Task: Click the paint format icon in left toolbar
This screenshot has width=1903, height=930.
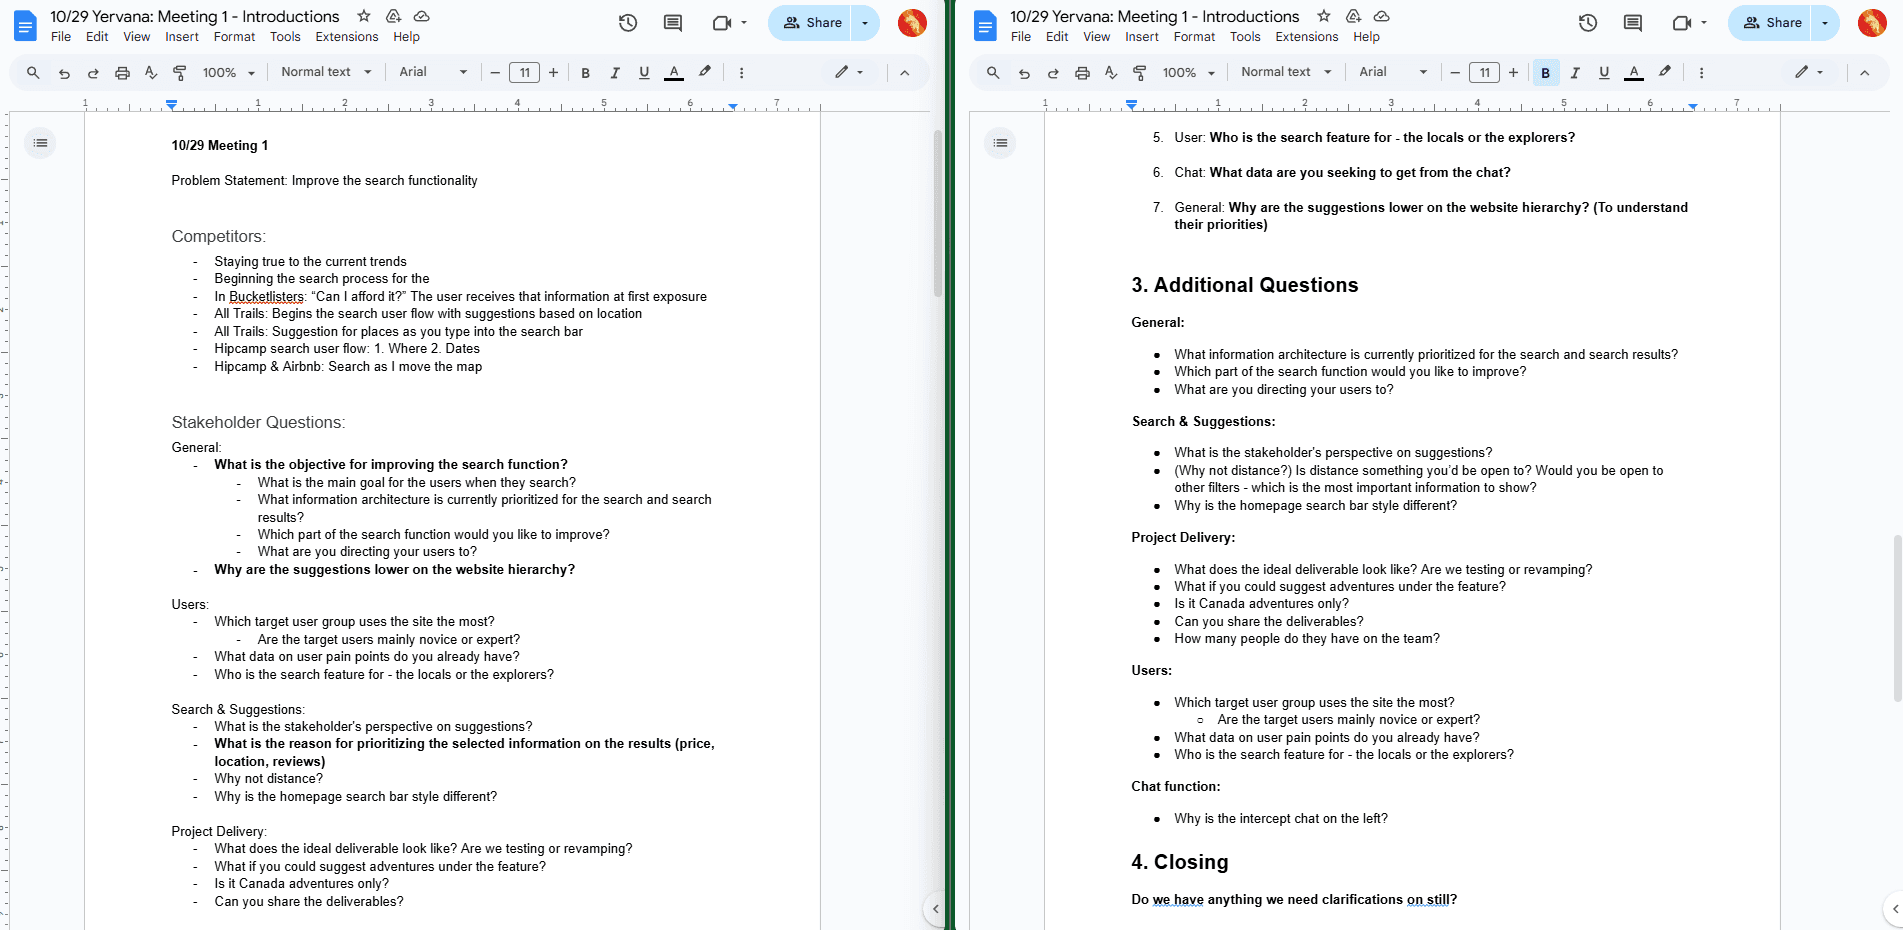Action: pyautogui.click(x=180, y=72)
